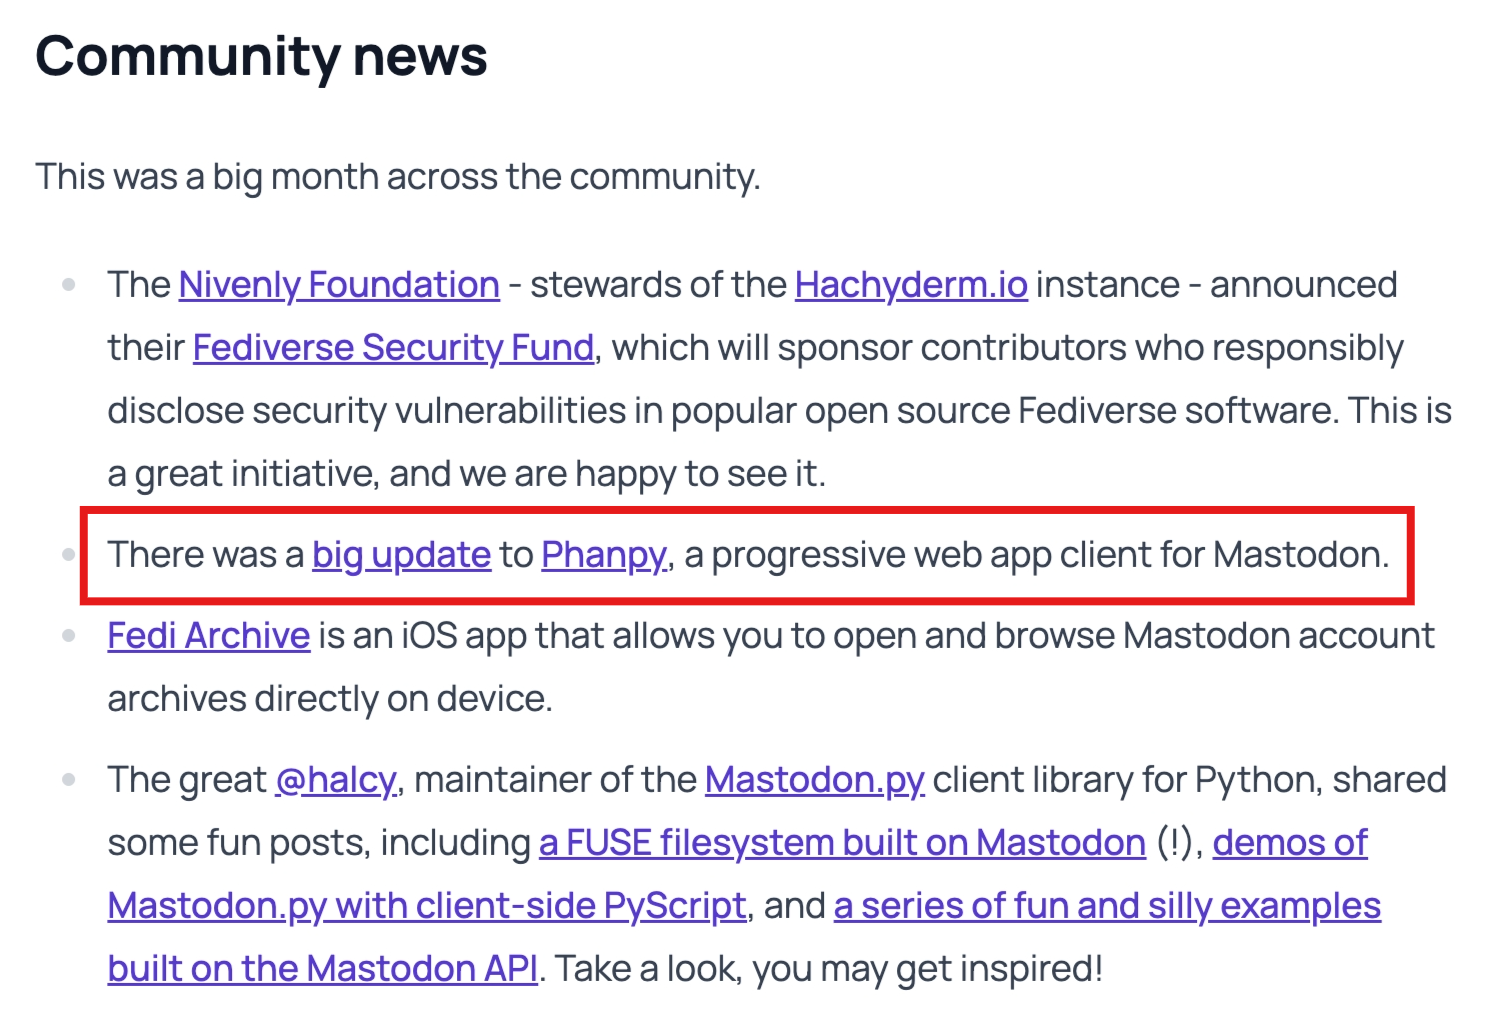The image size is (1498, 1020).
Task: Click the bullet beside the Fedi Archive item
Action: [68, 636]
